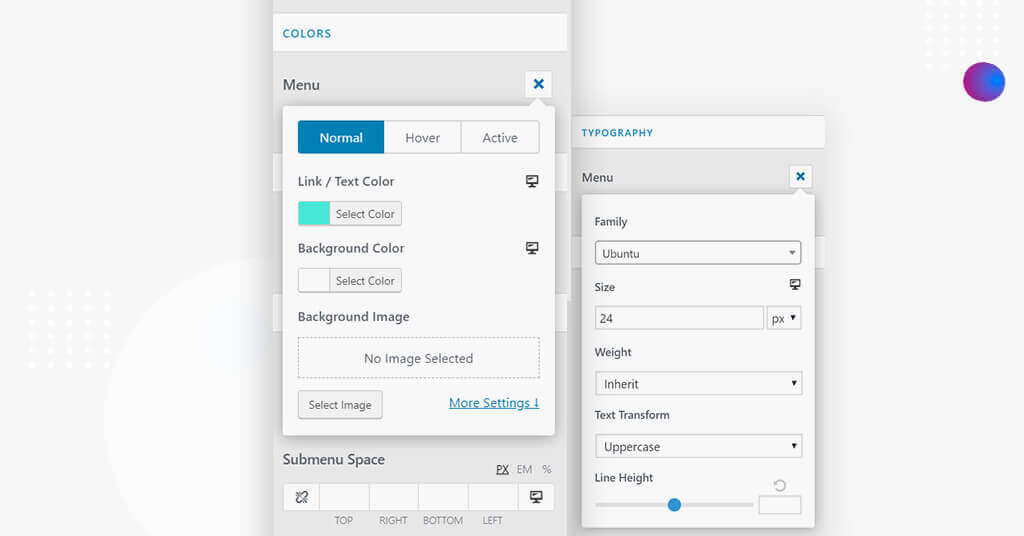Toggle the linked values icon in Submenu Space
The height and width of the screenshot is (536, 1024).
click(x=301, y=497)
